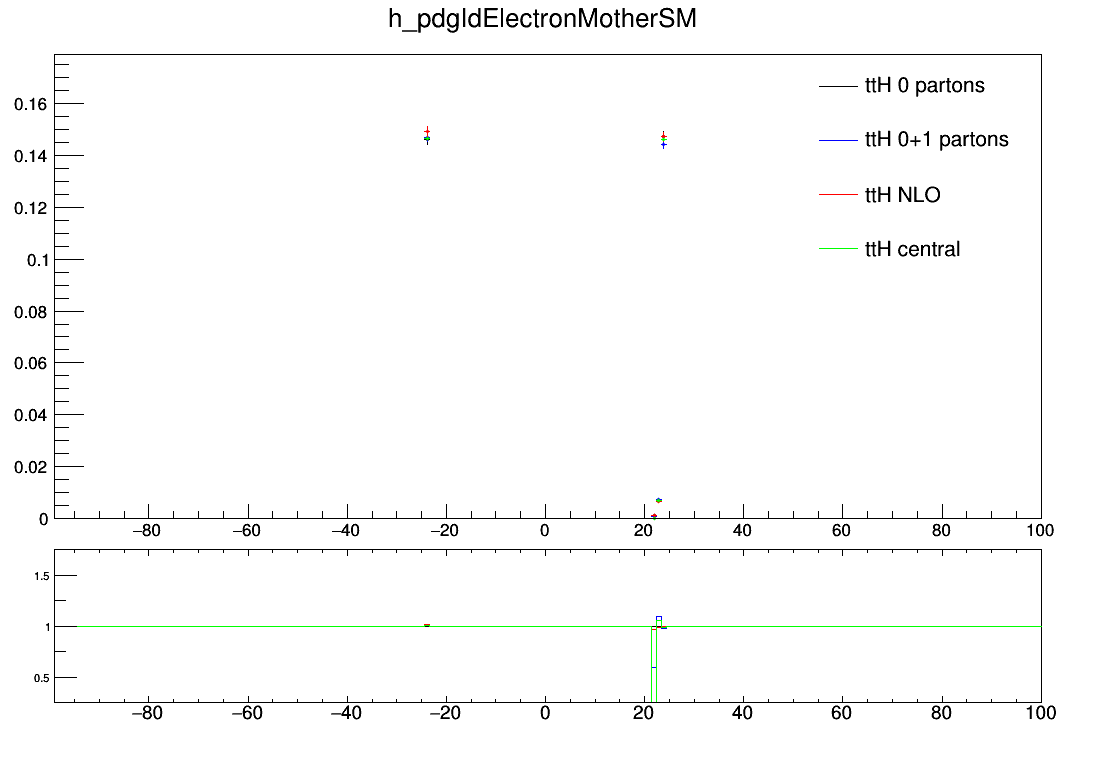Screen dimensions: 1096x772
Task: Click the red line sample for ttH NLO
Action: pyautogui.click(x=838, y=194)
